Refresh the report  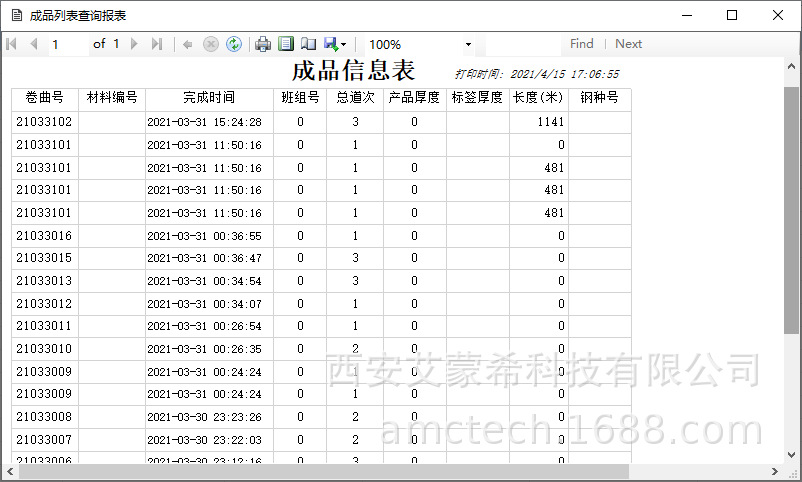click(233, 44)
